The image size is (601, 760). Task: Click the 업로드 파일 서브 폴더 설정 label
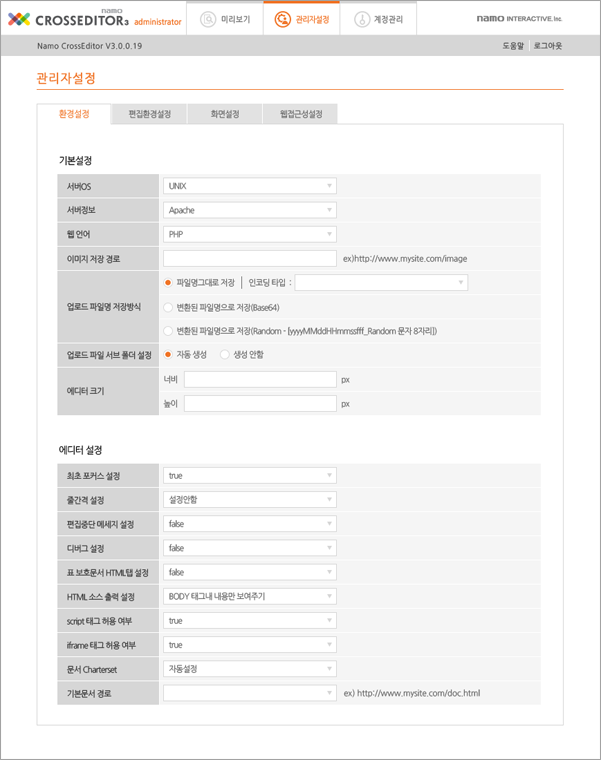pos(109,355)
